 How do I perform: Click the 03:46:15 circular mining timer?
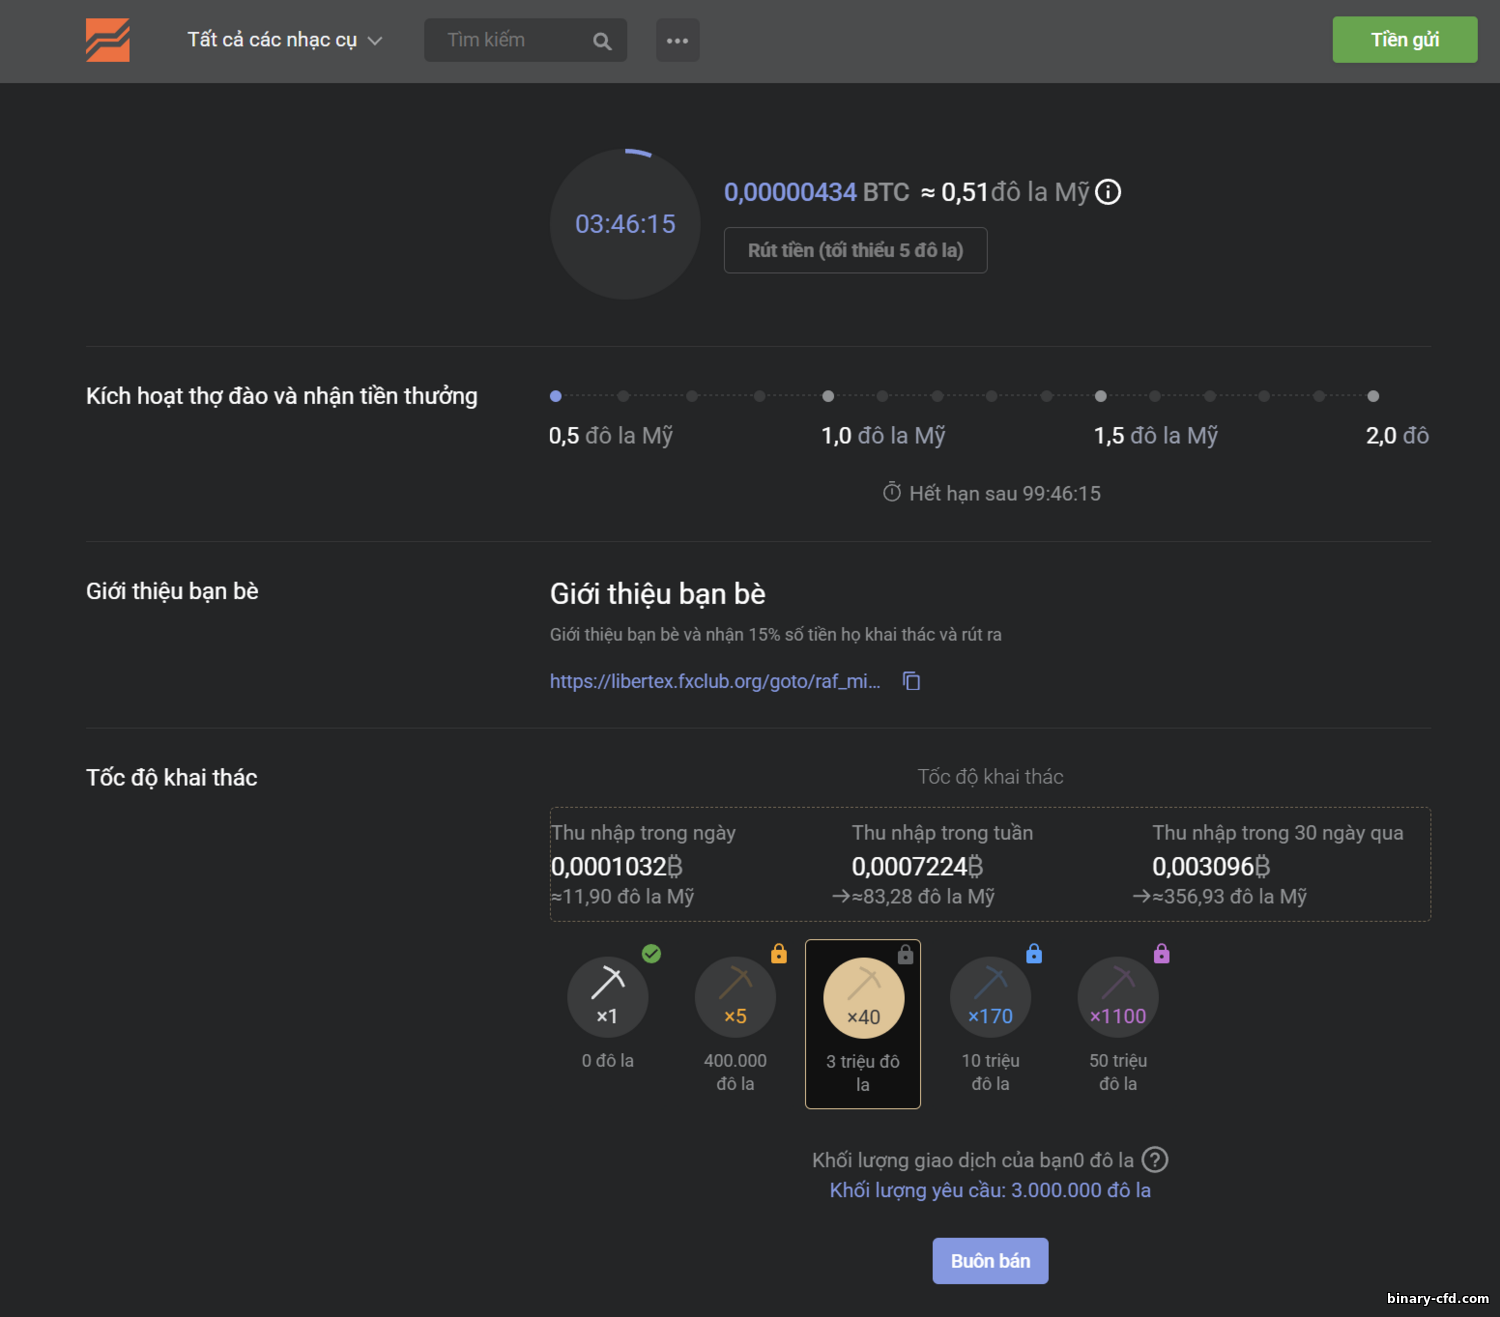625,224
